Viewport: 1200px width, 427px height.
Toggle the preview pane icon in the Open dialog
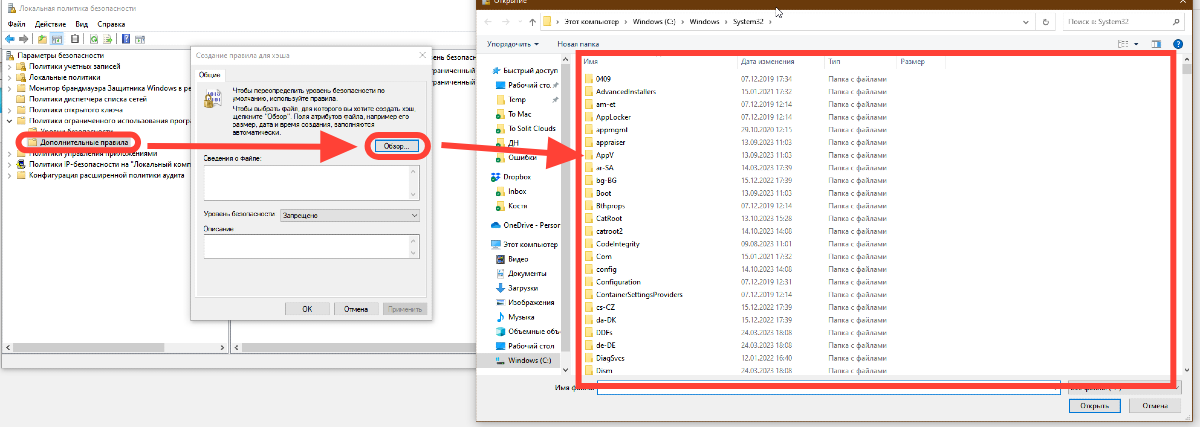pos(1156,44)
